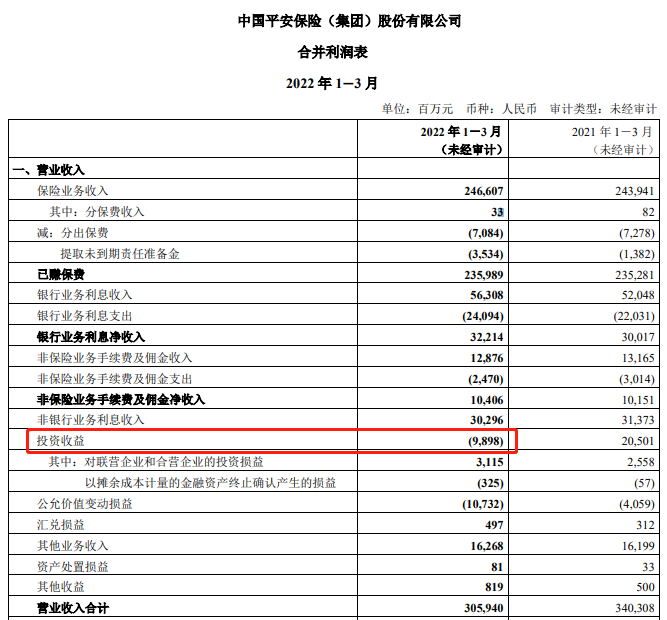Select the row label 银行业务利息支出
The width and height of the screenshot is (667, 620).
(x=85, y=316)
